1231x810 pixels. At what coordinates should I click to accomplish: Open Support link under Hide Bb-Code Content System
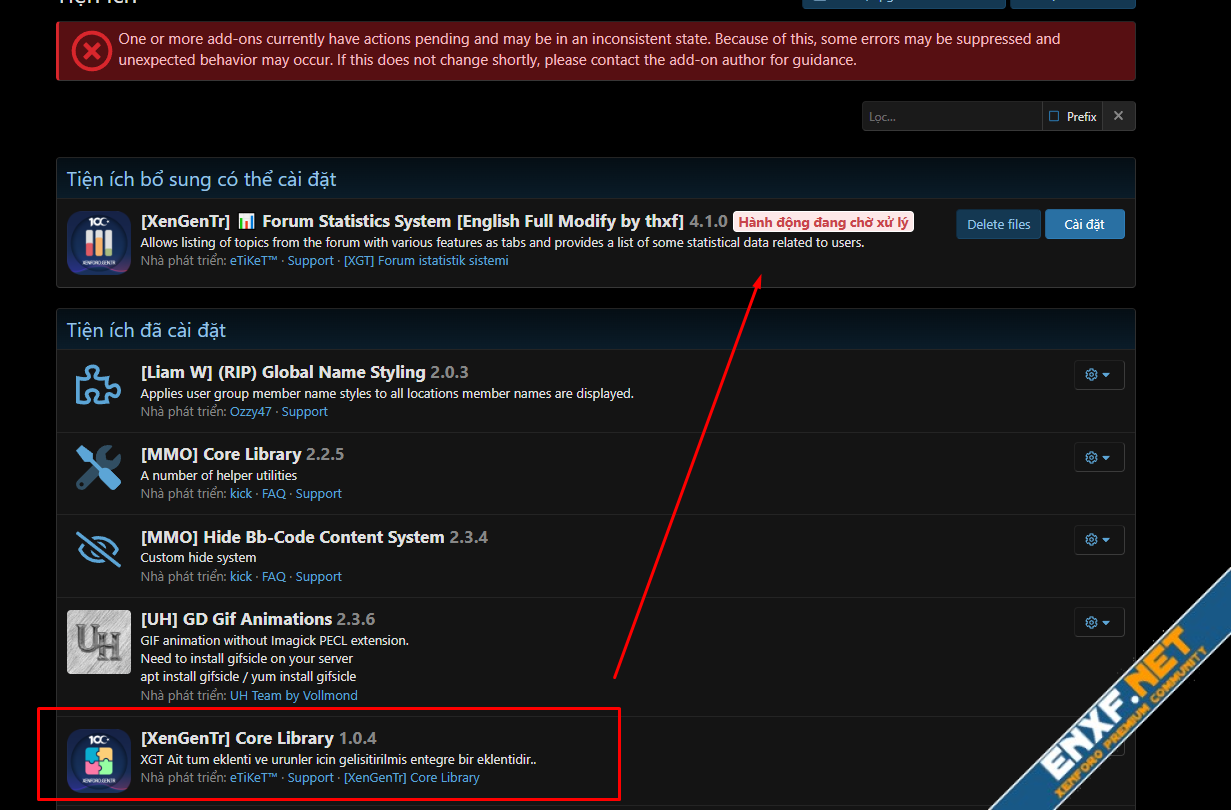pos(319,577)
